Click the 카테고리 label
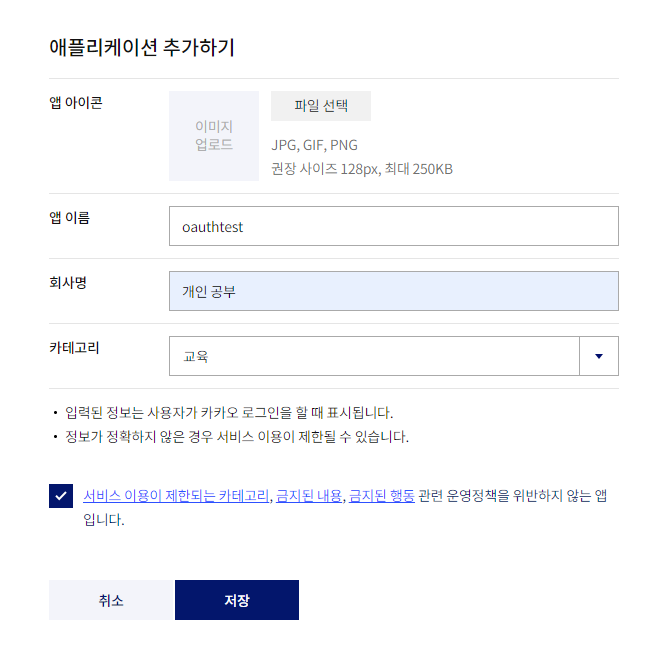 [x=74, y=348]
